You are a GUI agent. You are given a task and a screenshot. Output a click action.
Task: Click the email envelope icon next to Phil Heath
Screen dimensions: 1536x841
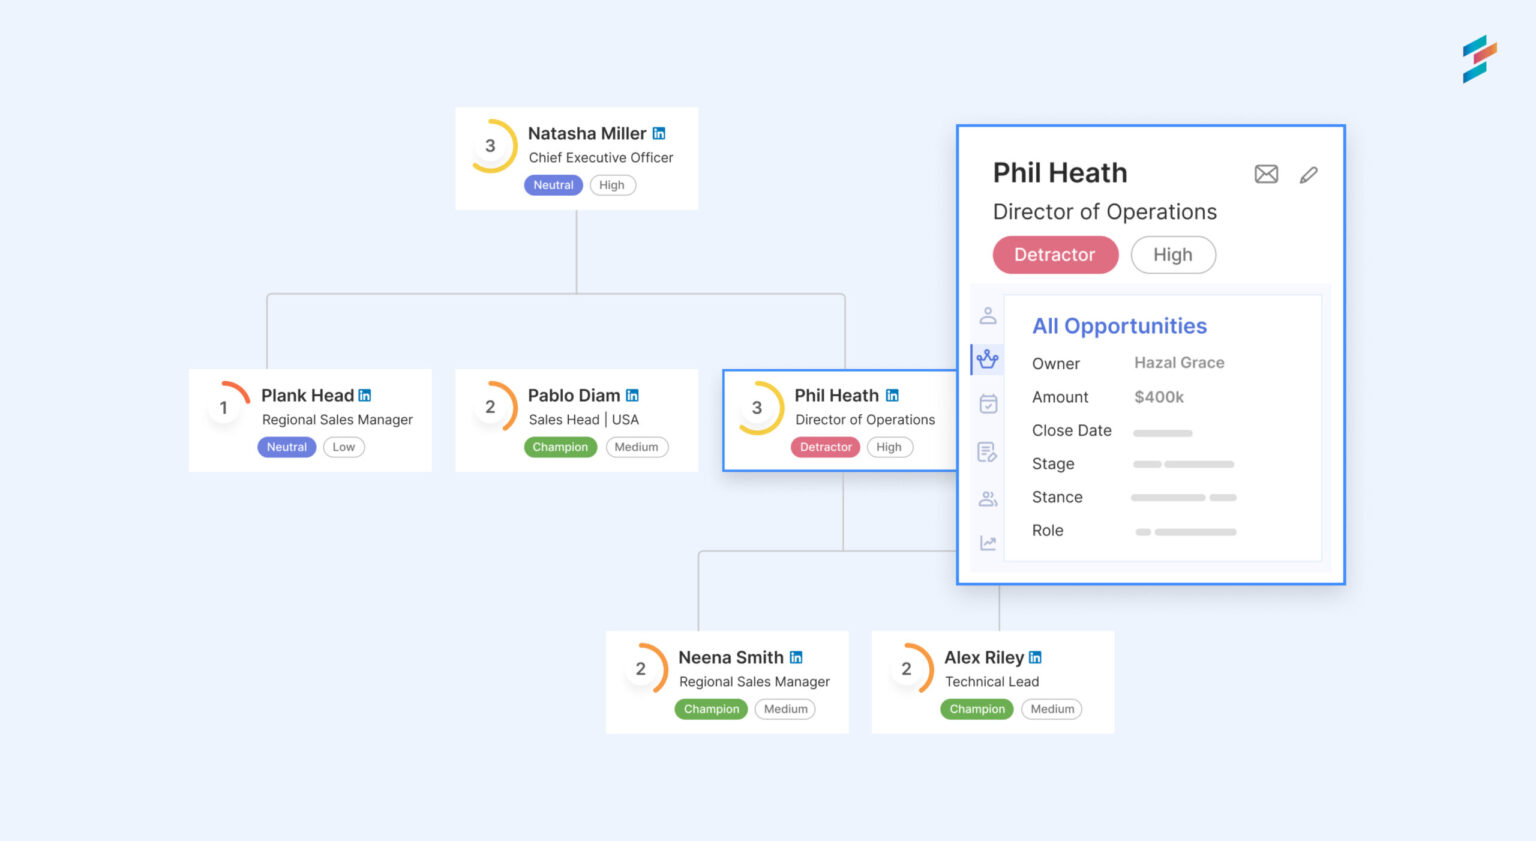(x=1265, y=174)
